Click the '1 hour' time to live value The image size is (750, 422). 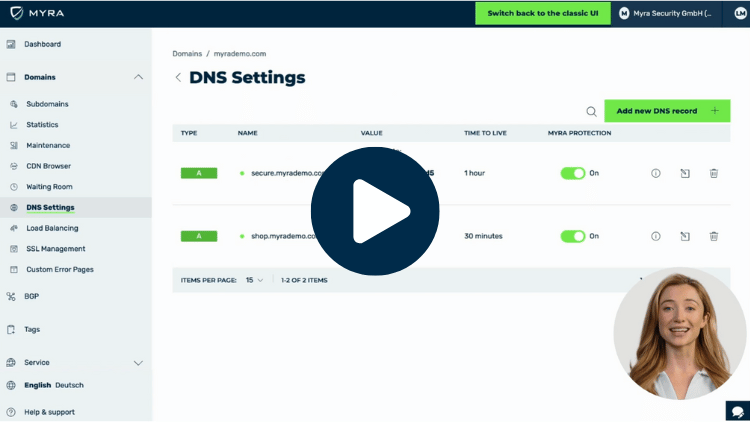474,173
